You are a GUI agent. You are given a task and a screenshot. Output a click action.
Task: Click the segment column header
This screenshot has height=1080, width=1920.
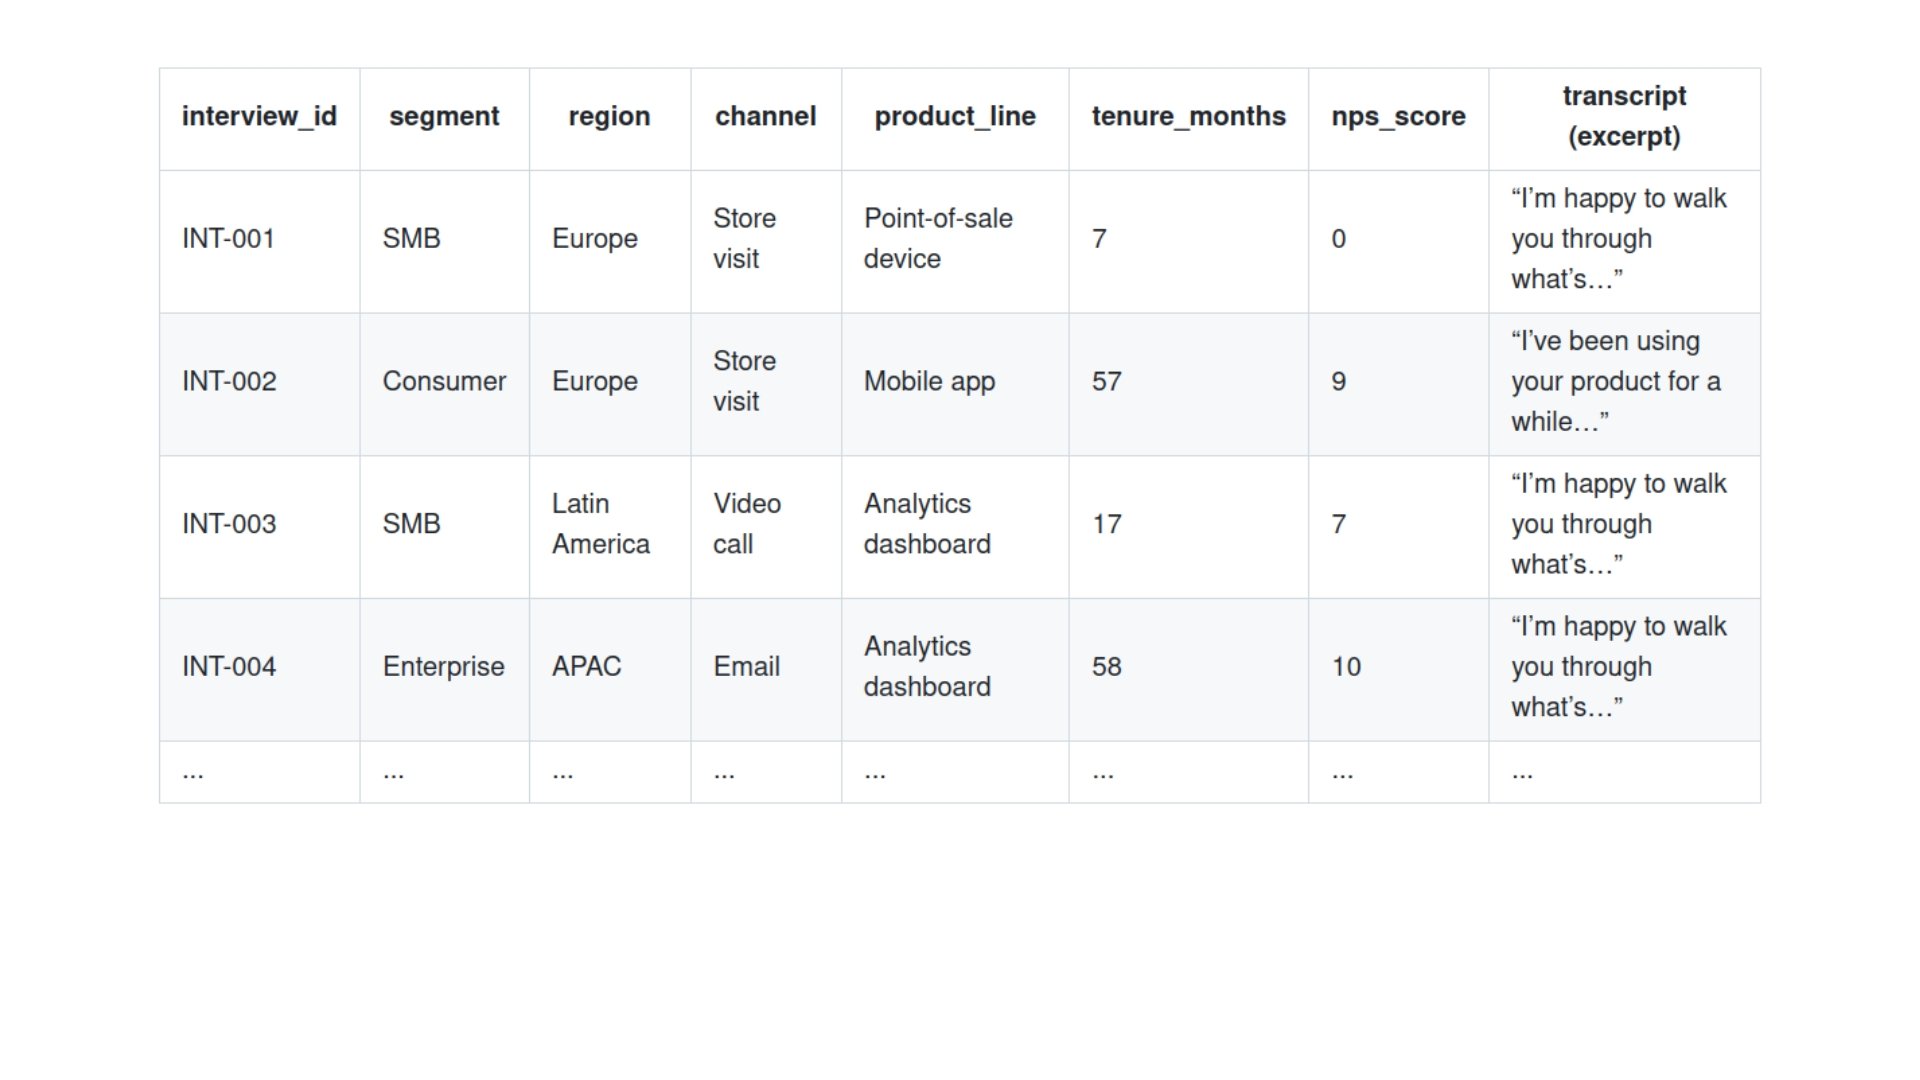click(444, 117)
